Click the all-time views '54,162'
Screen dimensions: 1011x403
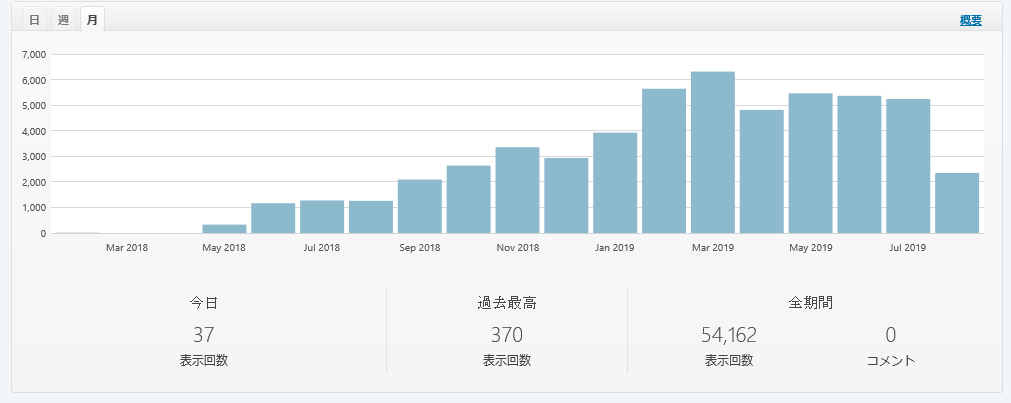pyautogui.click(x=729, y=335)
